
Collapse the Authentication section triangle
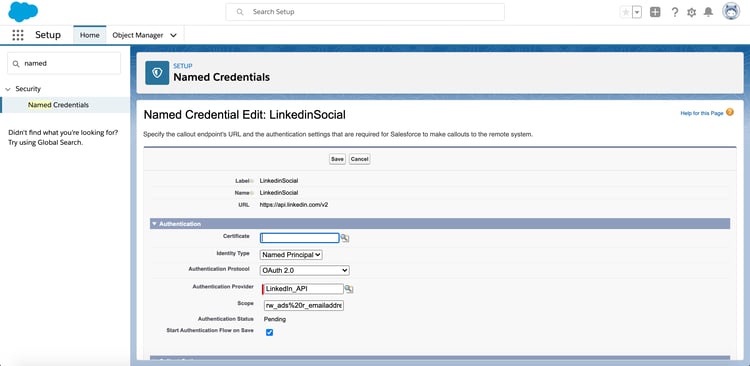click(x=154, y=223)
